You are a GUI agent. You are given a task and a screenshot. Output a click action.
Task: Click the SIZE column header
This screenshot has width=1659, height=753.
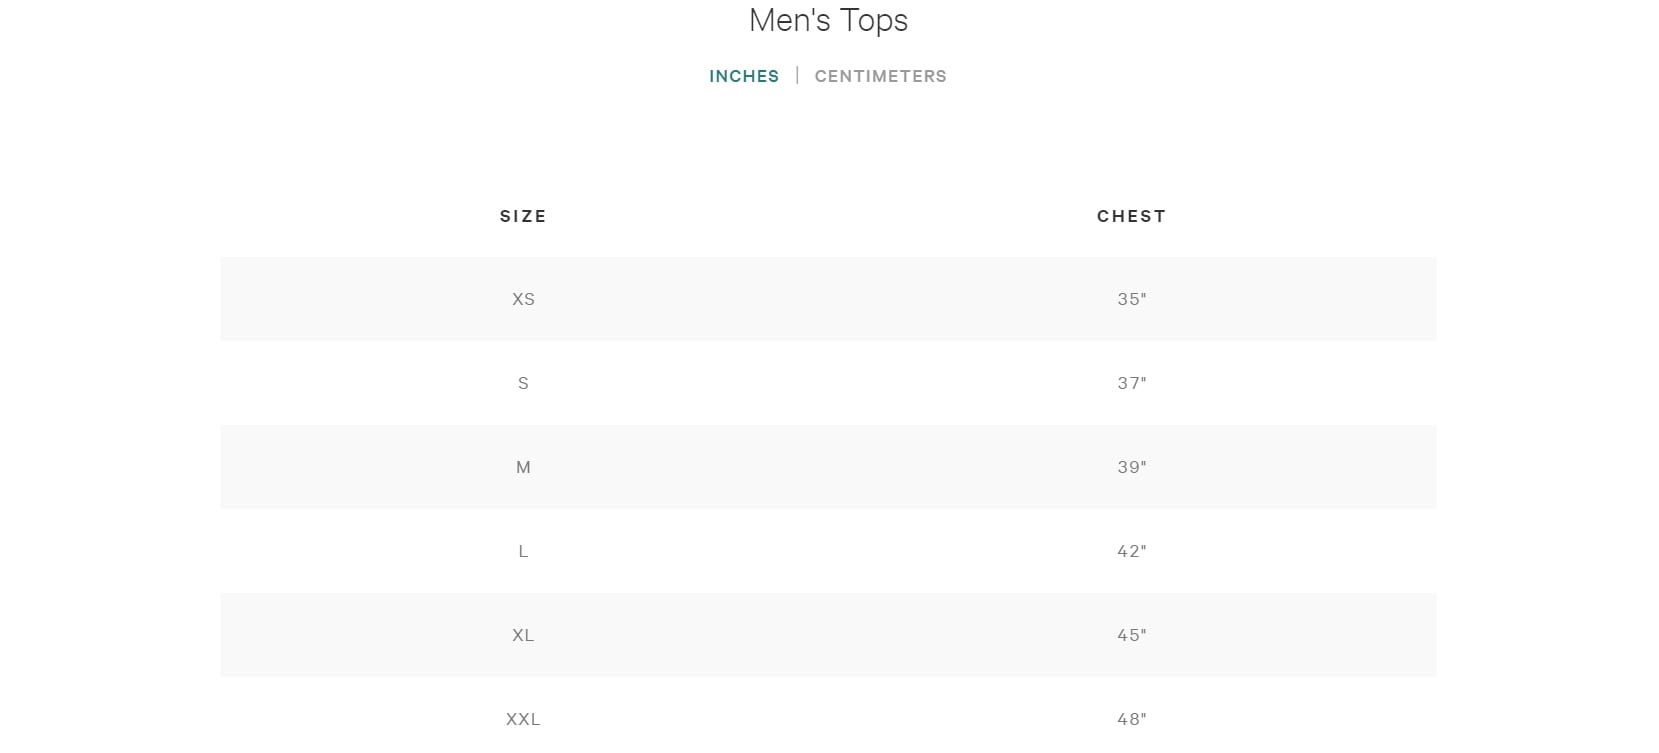[523, 216]
